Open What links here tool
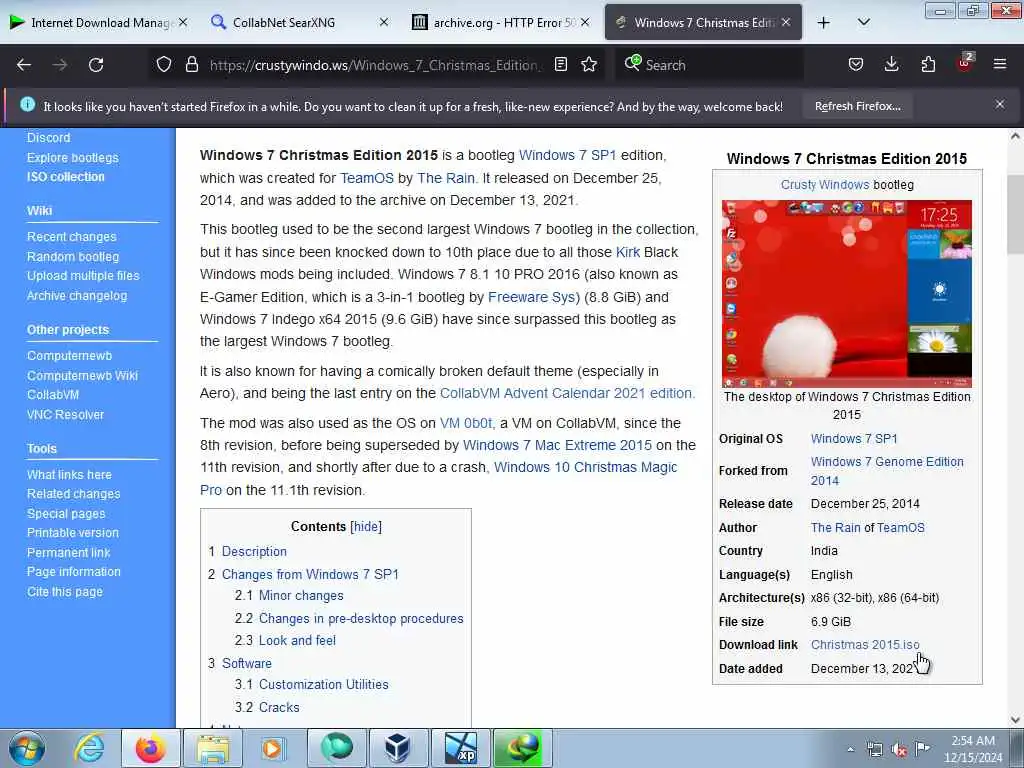This screenshot has width=1024, height=768. pyautogui.click(x=69, y=475)
